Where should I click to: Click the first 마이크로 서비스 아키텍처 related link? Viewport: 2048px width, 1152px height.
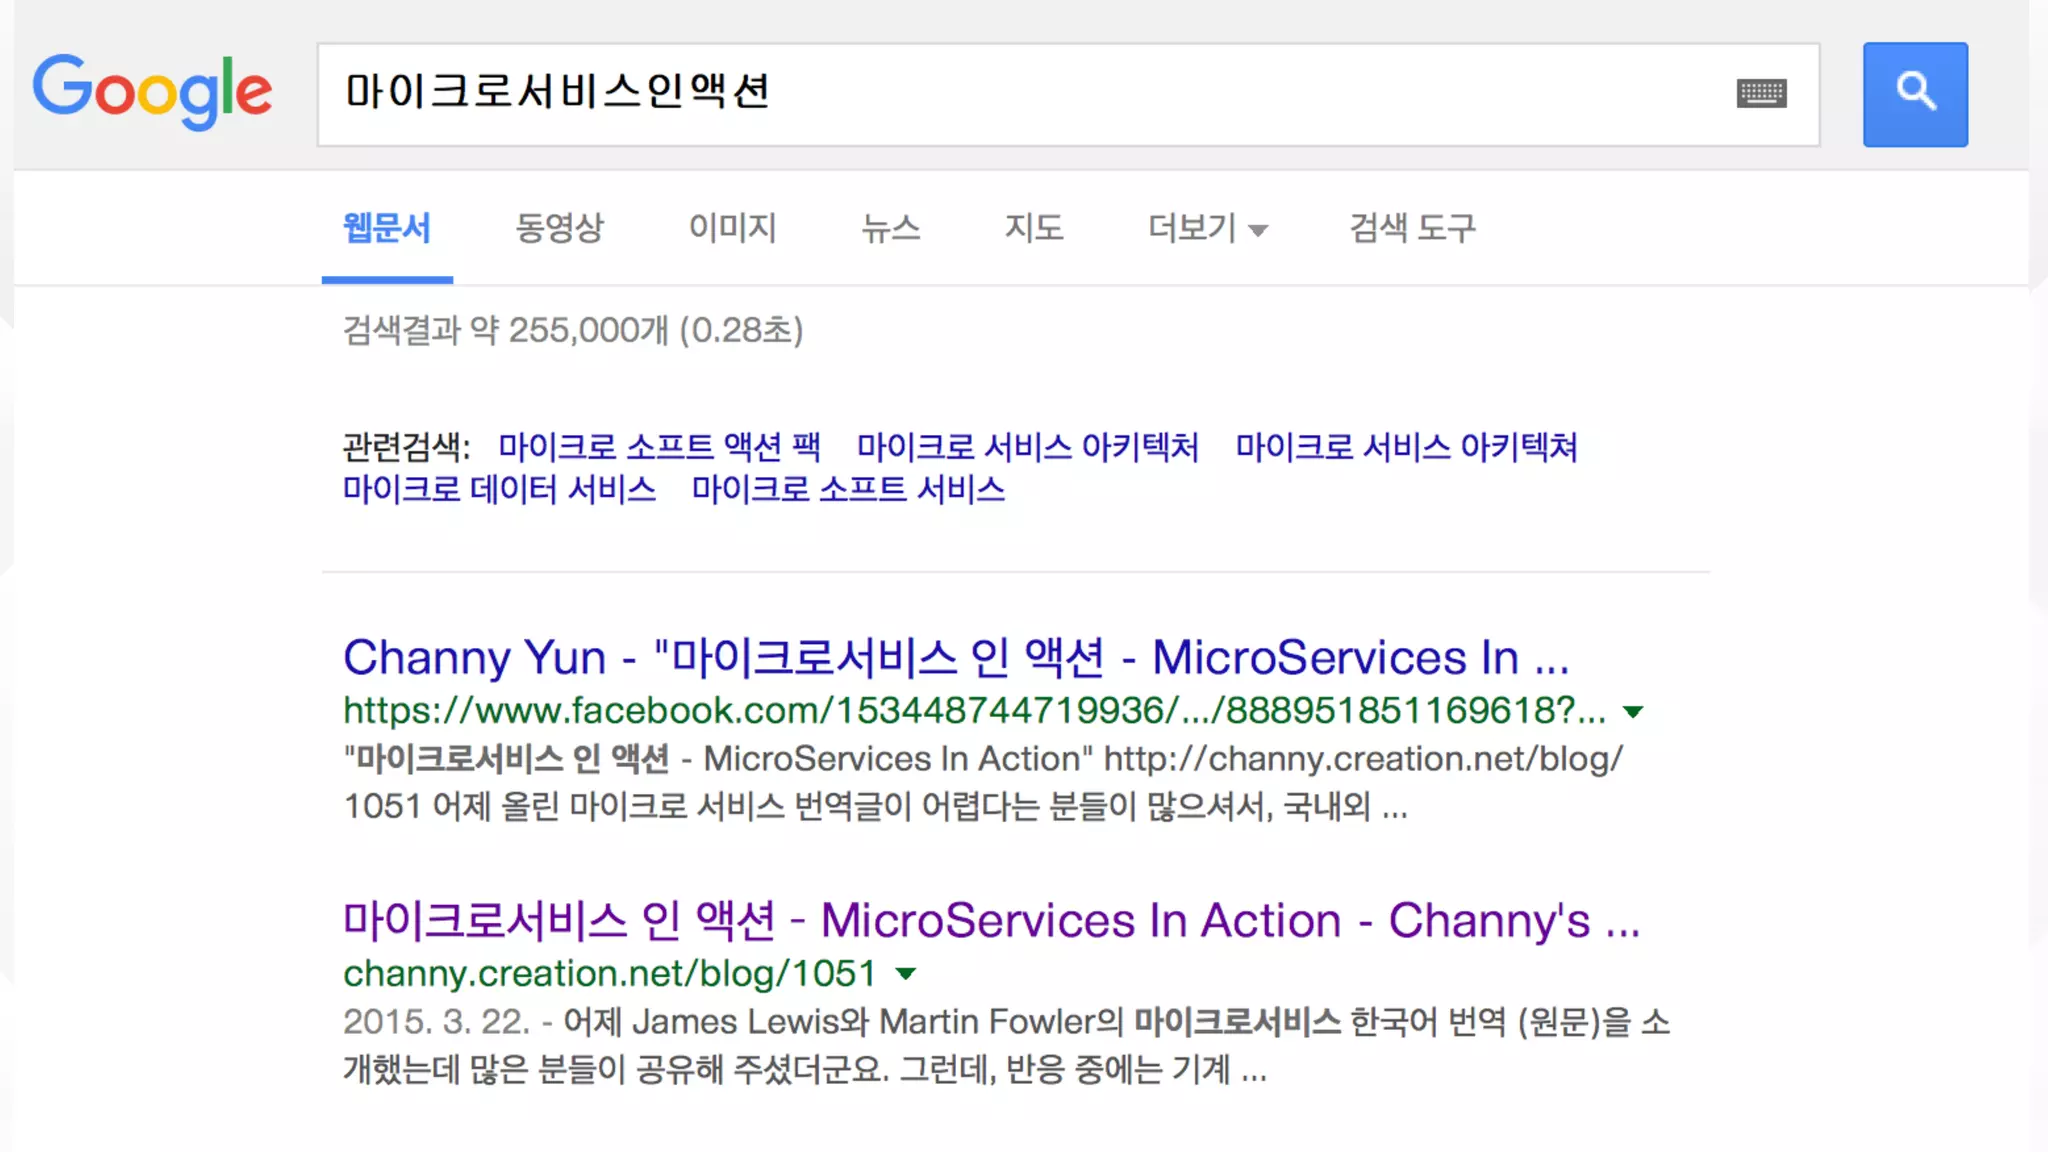click(1027, 446)
